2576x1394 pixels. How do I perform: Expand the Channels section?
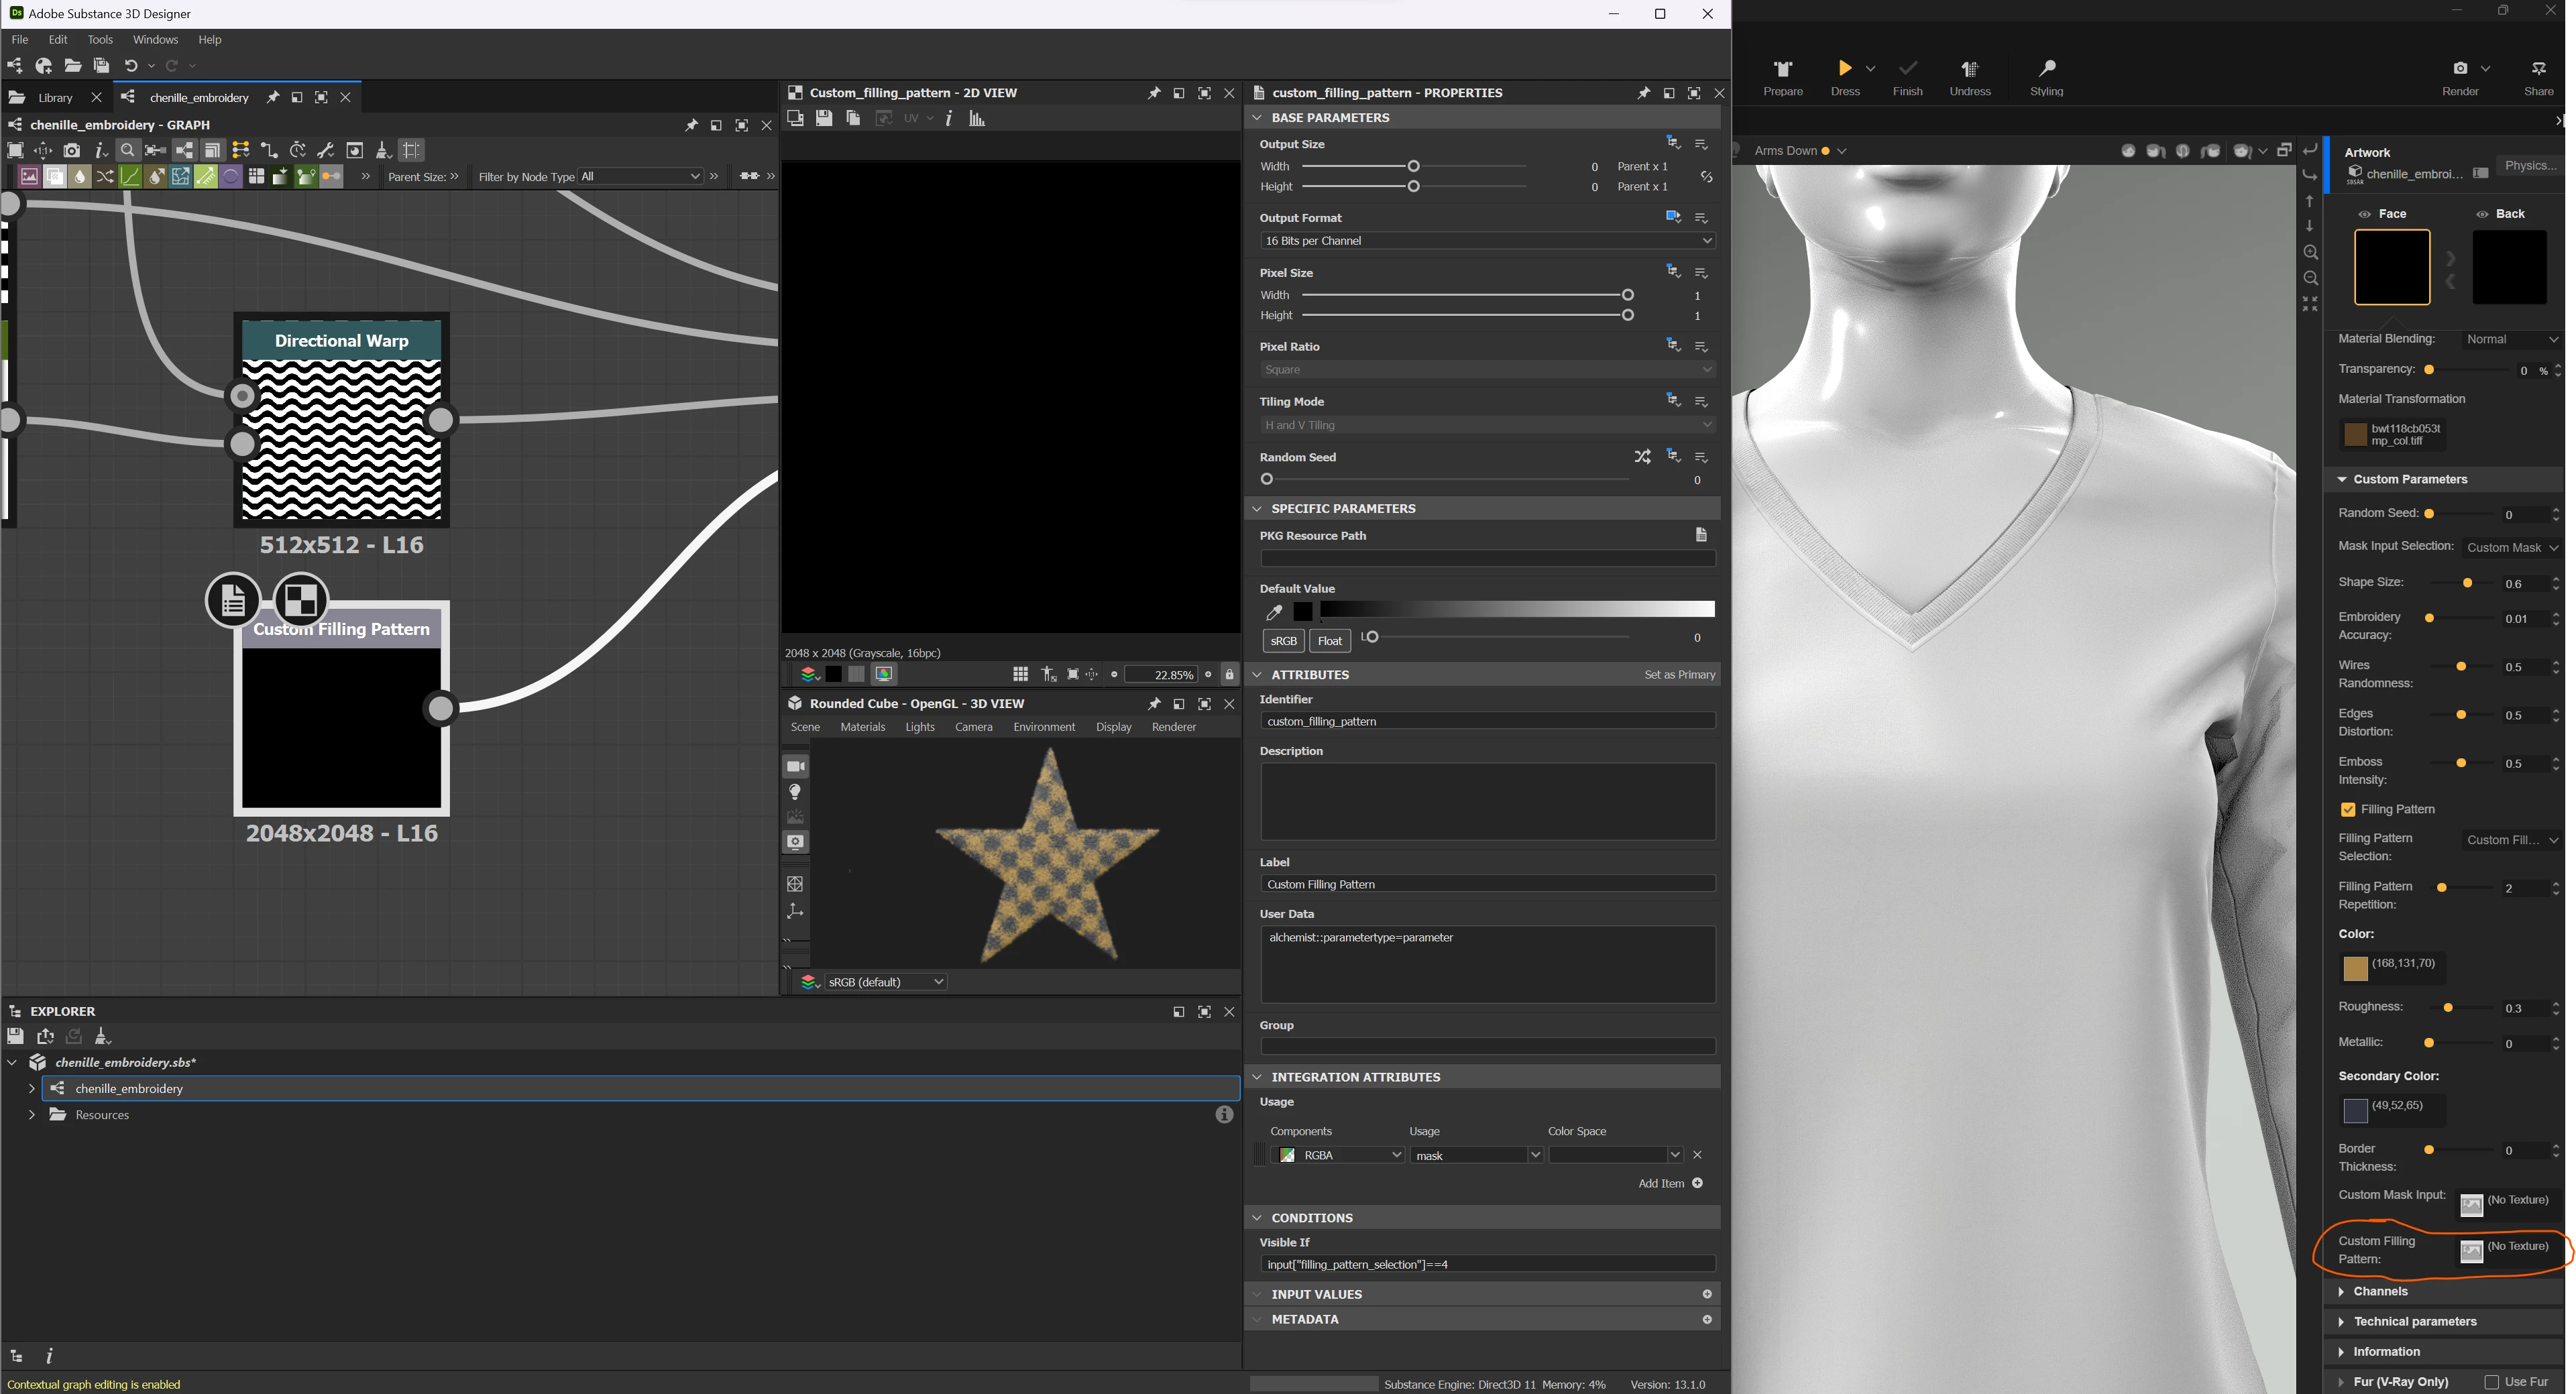(2380, 1291)
